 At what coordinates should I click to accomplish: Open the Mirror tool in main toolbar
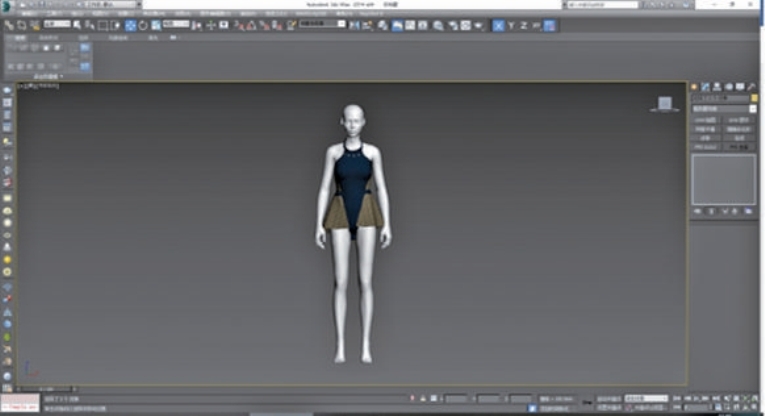pos(354,25)
